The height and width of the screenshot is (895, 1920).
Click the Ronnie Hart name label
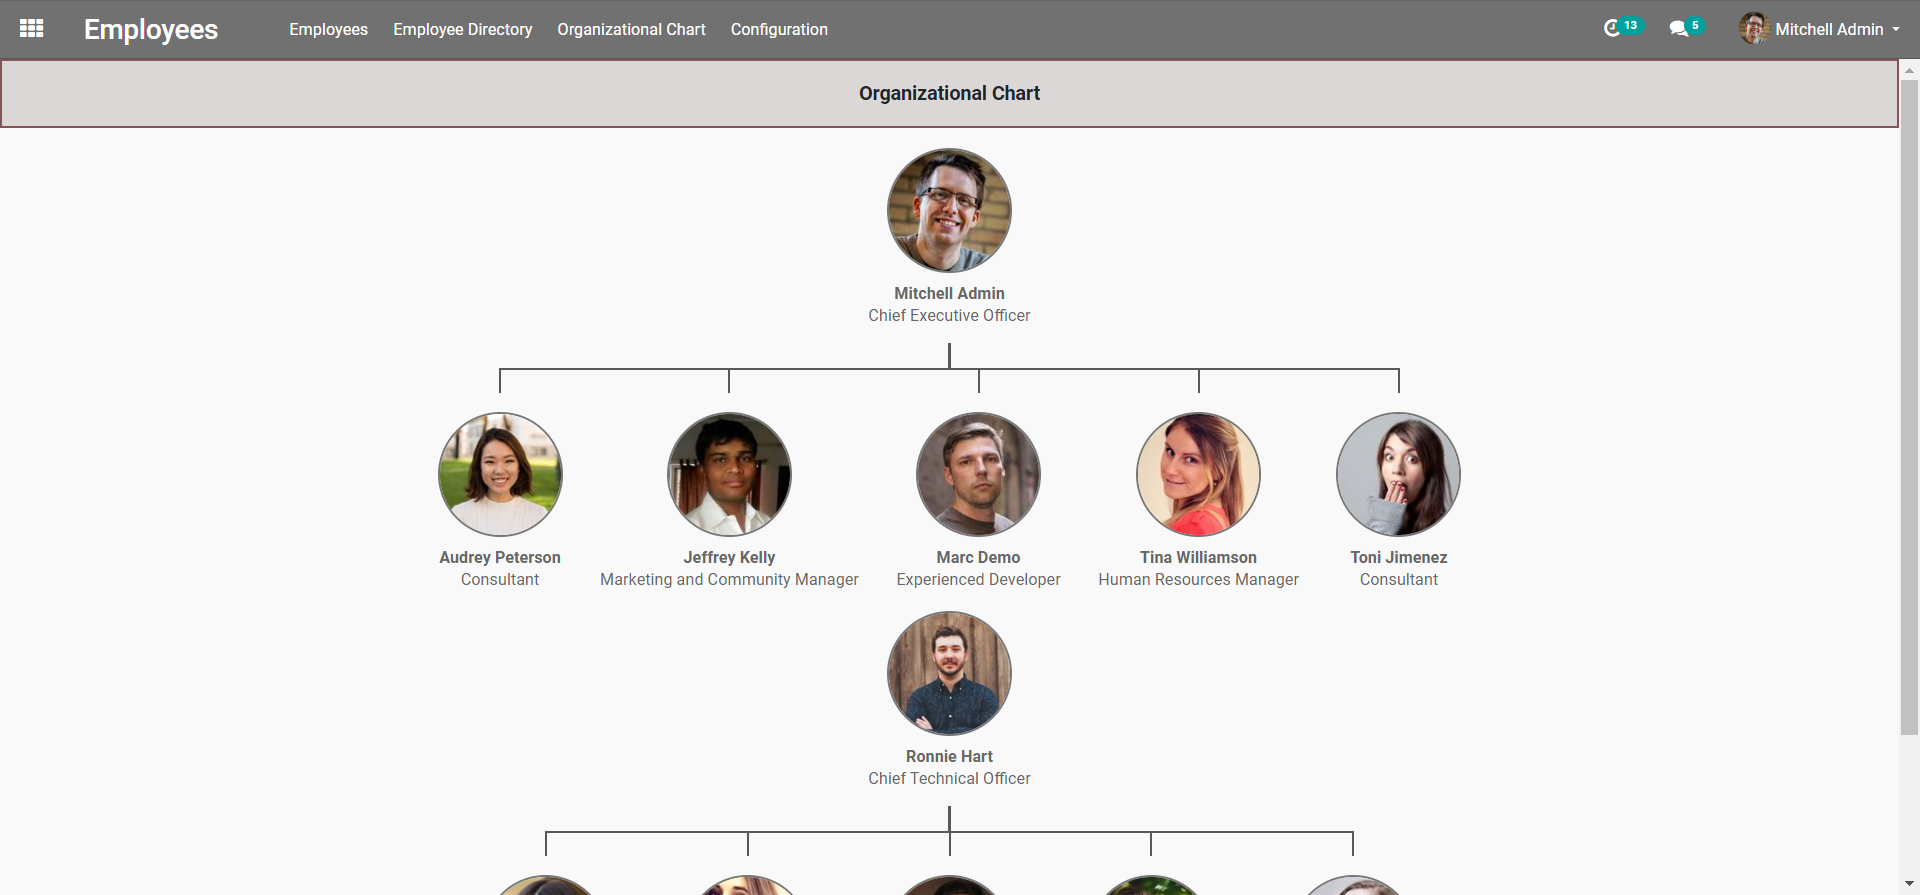pyautogui.click(x=949, y=756)
